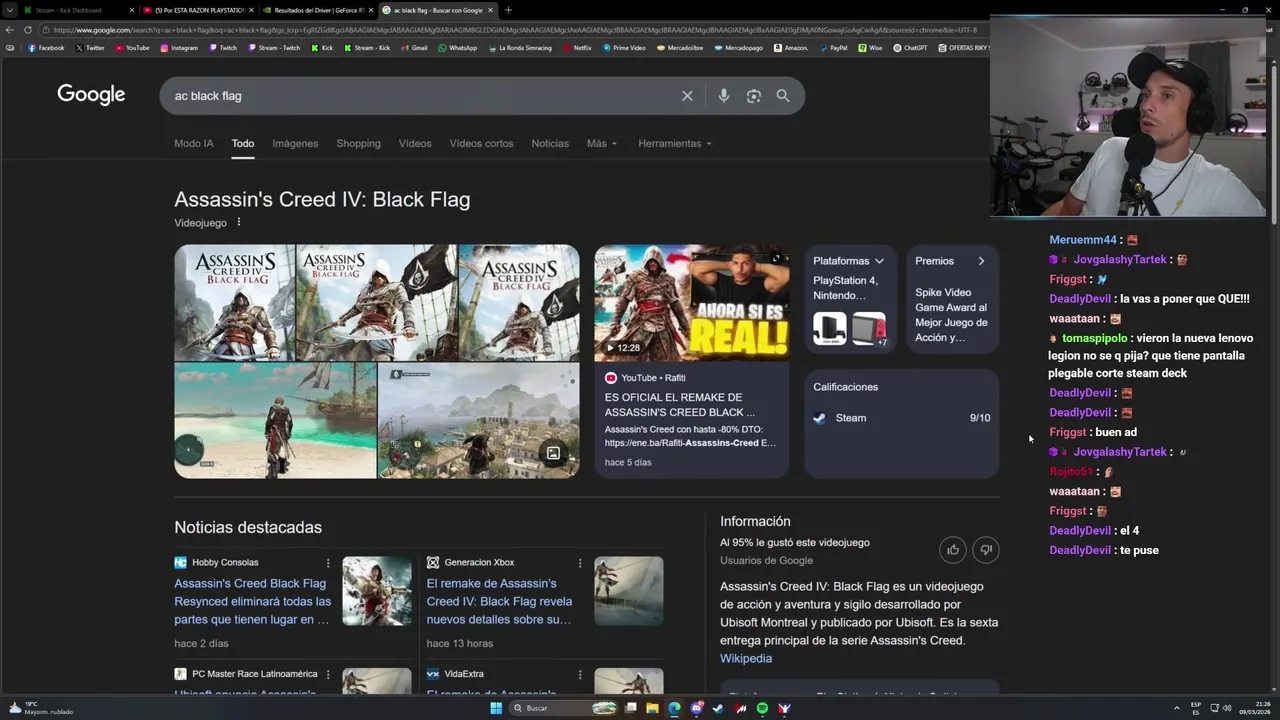Select the Videos cortos tab
Screen dimensions: 1280x720
click(481, 143)
